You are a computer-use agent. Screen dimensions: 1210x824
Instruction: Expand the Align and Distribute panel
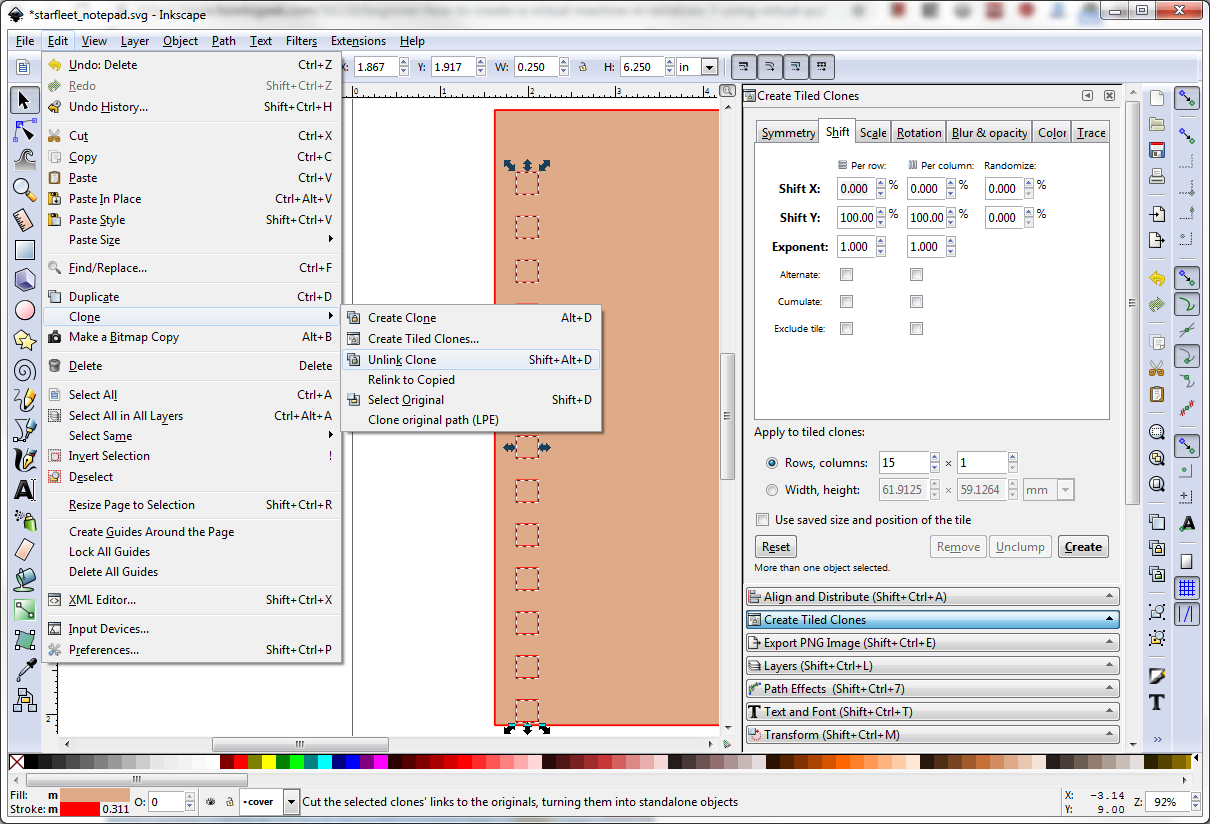point(932,597)
